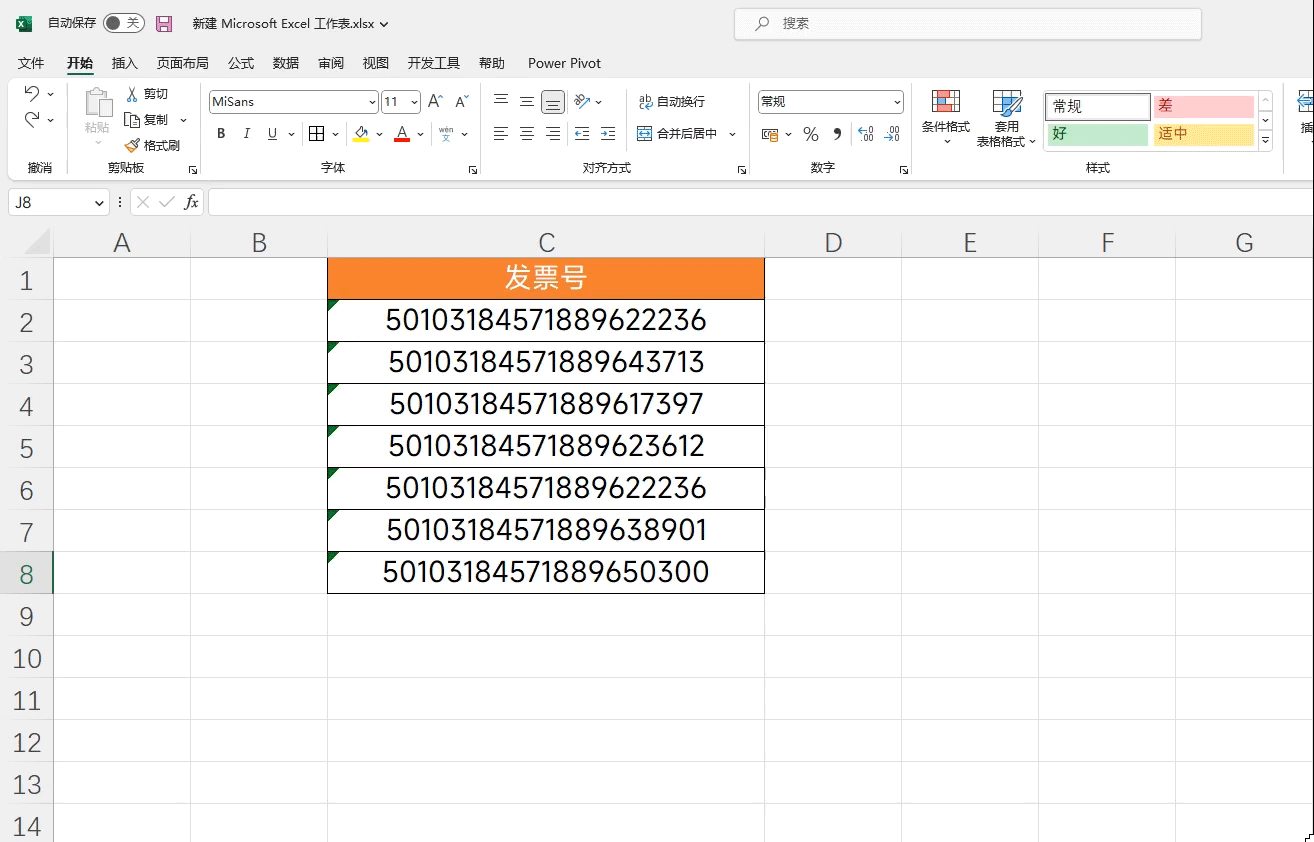The width and height of the screenshot is (1314, 842).
Task: Apply comma style format
Action: point(837,133)
